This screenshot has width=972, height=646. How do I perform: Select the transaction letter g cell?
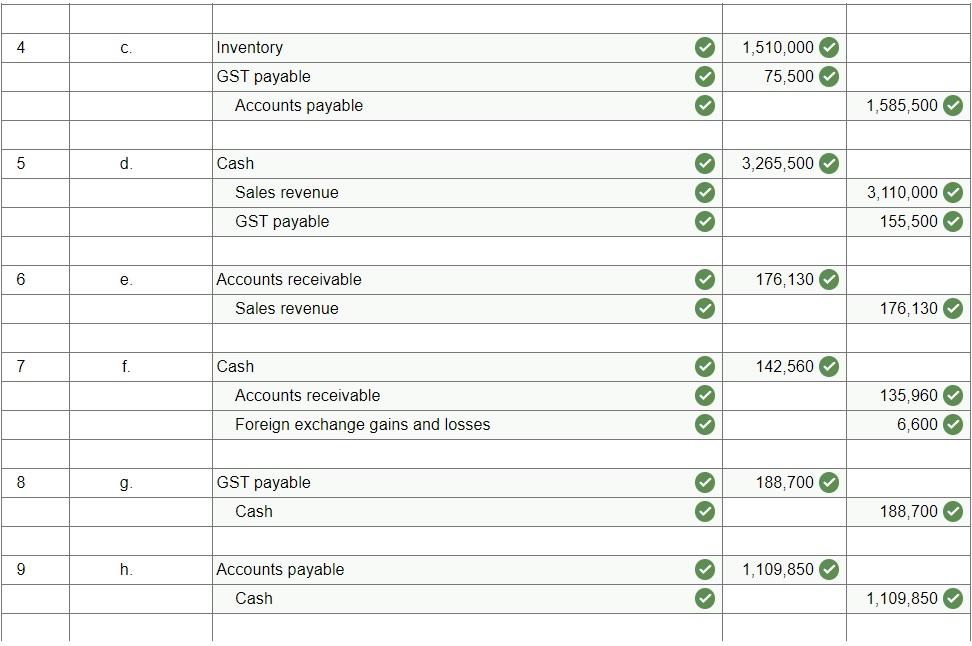coord(125,482)
